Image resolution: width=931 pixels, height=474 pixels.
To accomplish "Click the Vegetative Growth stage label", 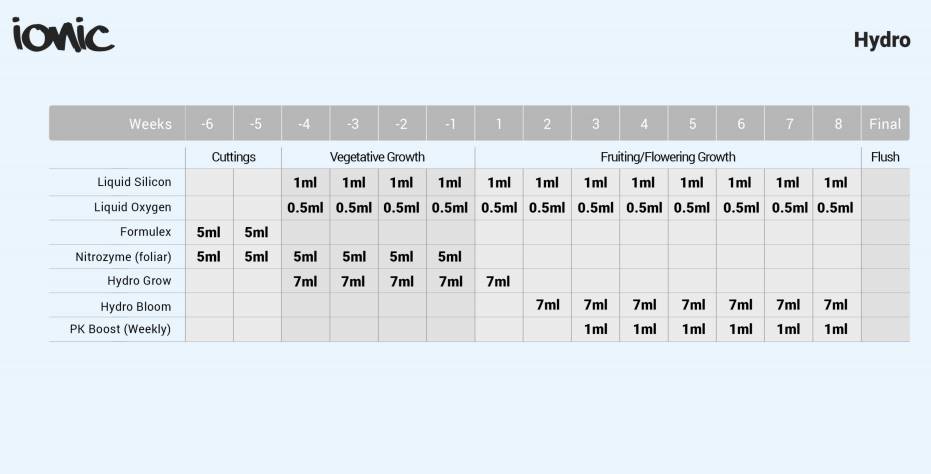I will click(x=378, y=157).
